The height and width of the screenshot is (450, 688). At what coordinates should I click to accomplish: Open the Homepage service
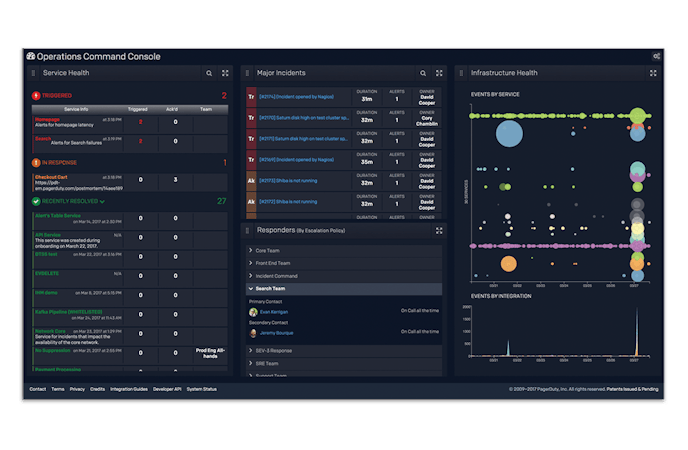(x=47, y=120)
